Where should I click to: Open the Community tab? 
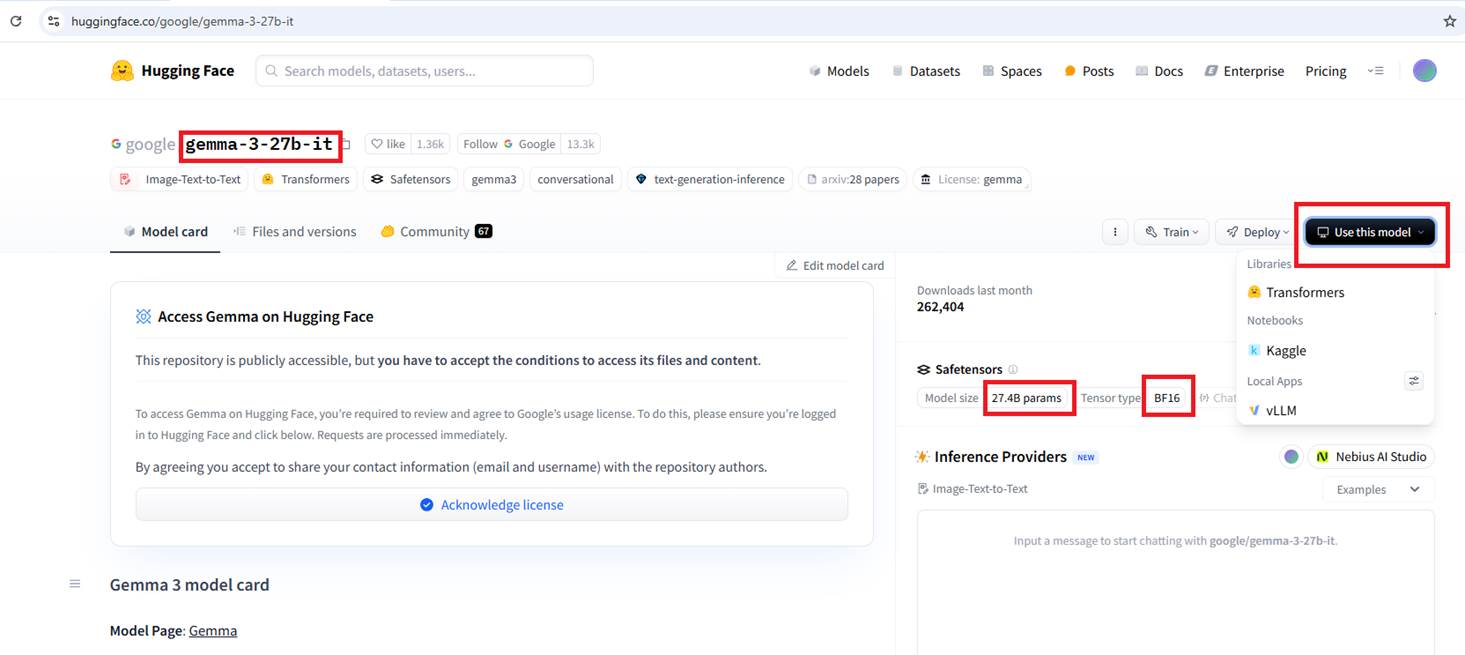(436, 231)
